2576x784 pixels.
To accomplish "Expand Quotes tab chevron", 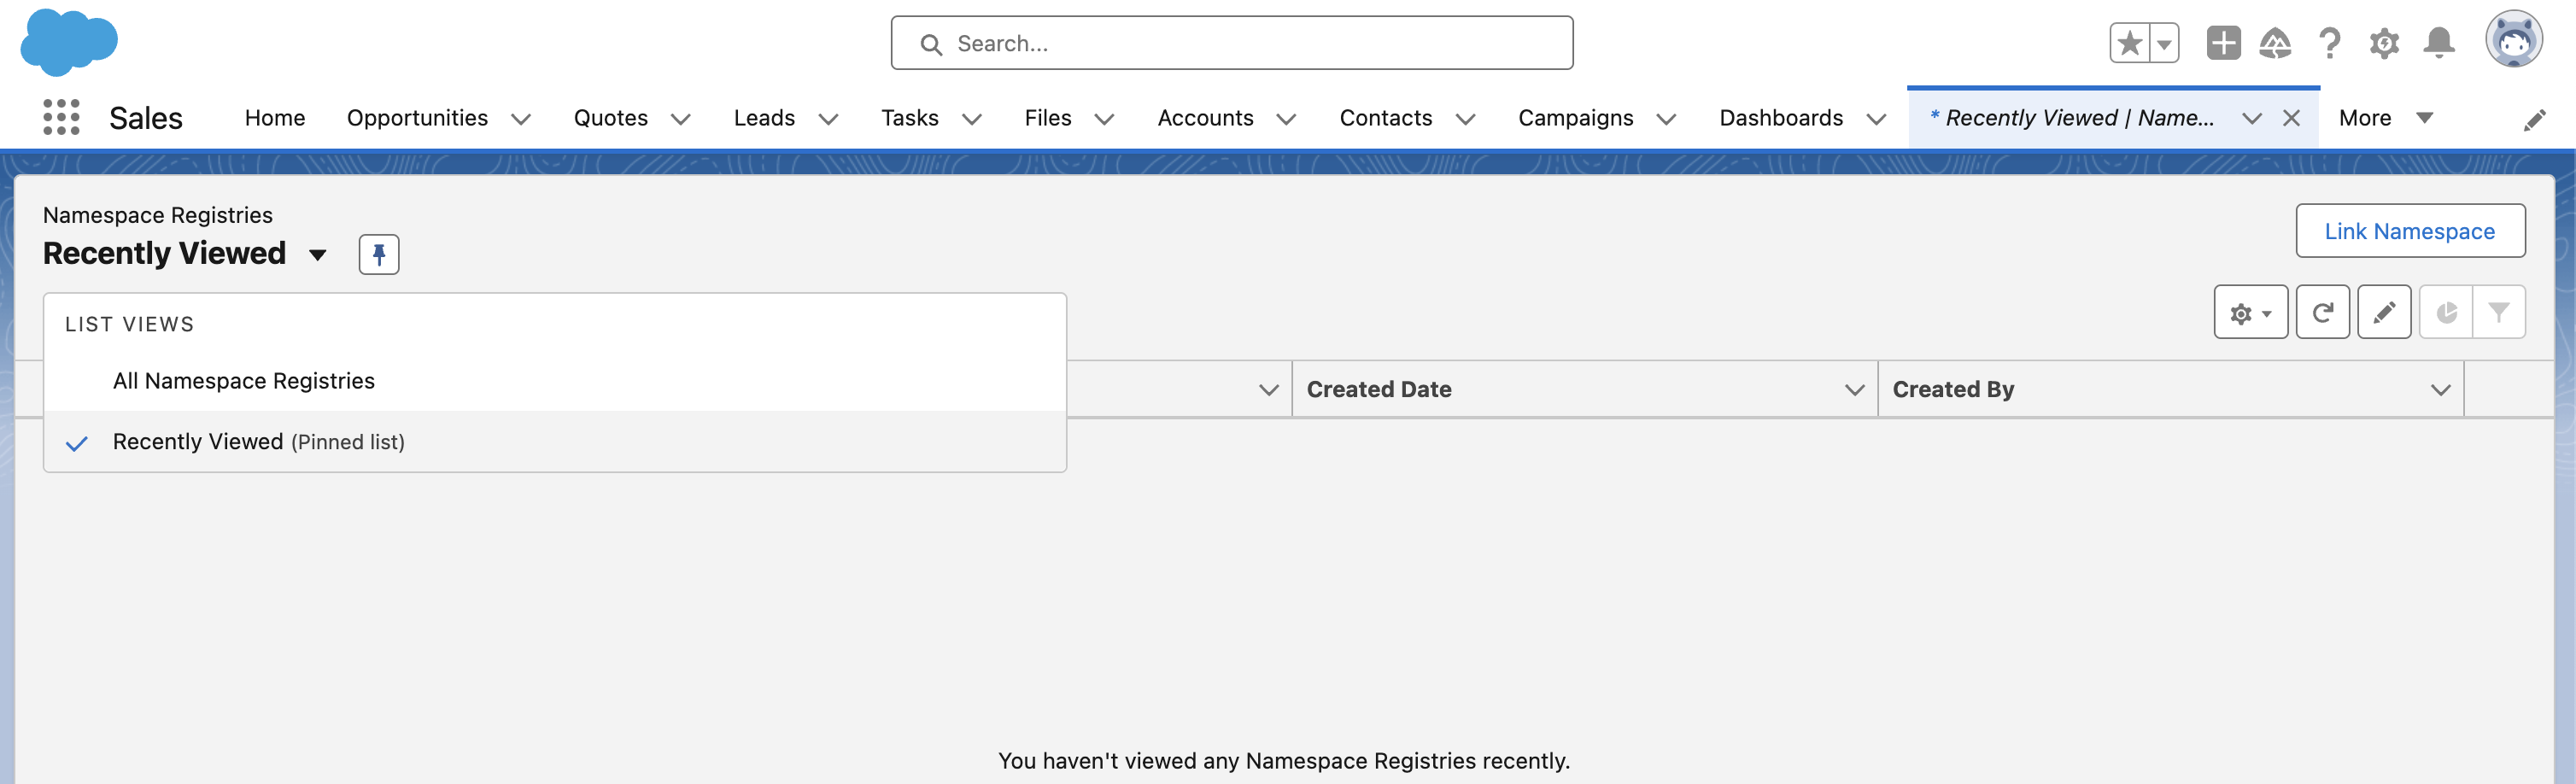I will coord(681,119).
